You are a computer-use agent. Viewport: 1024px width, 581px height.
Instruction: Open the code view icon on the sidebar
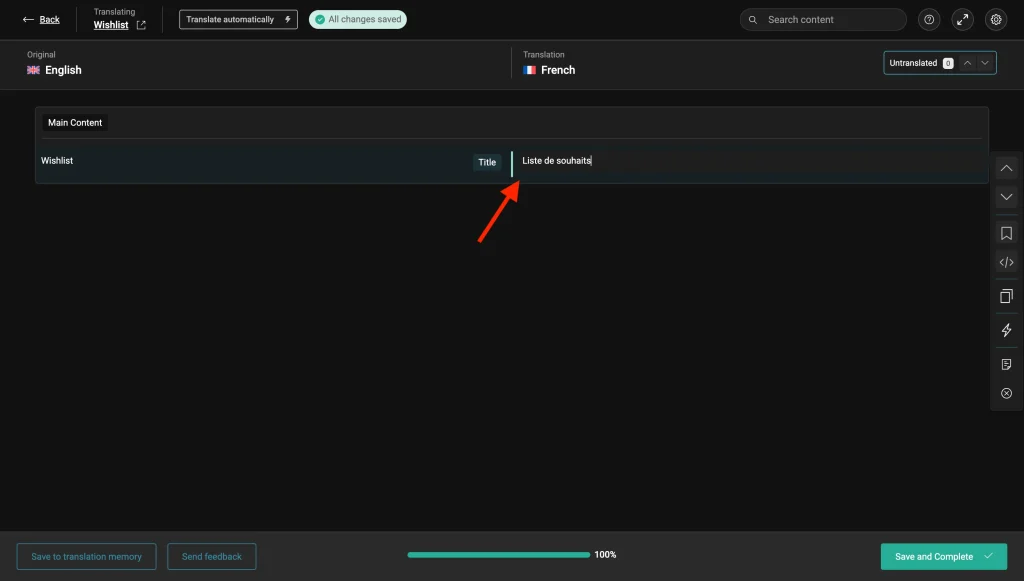(1006, 262)
